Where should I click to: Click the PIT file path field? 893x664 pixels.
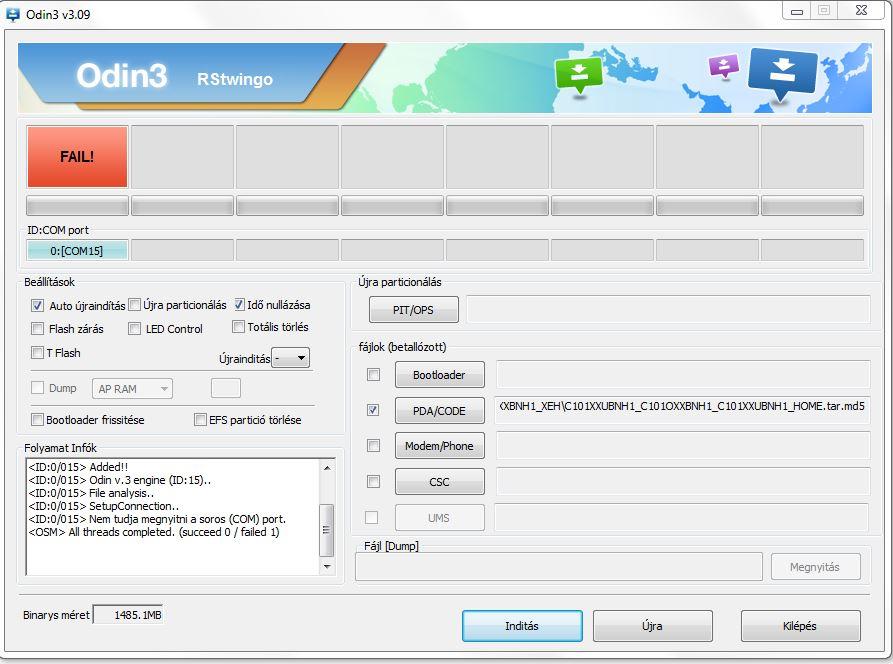click(668, 310)
